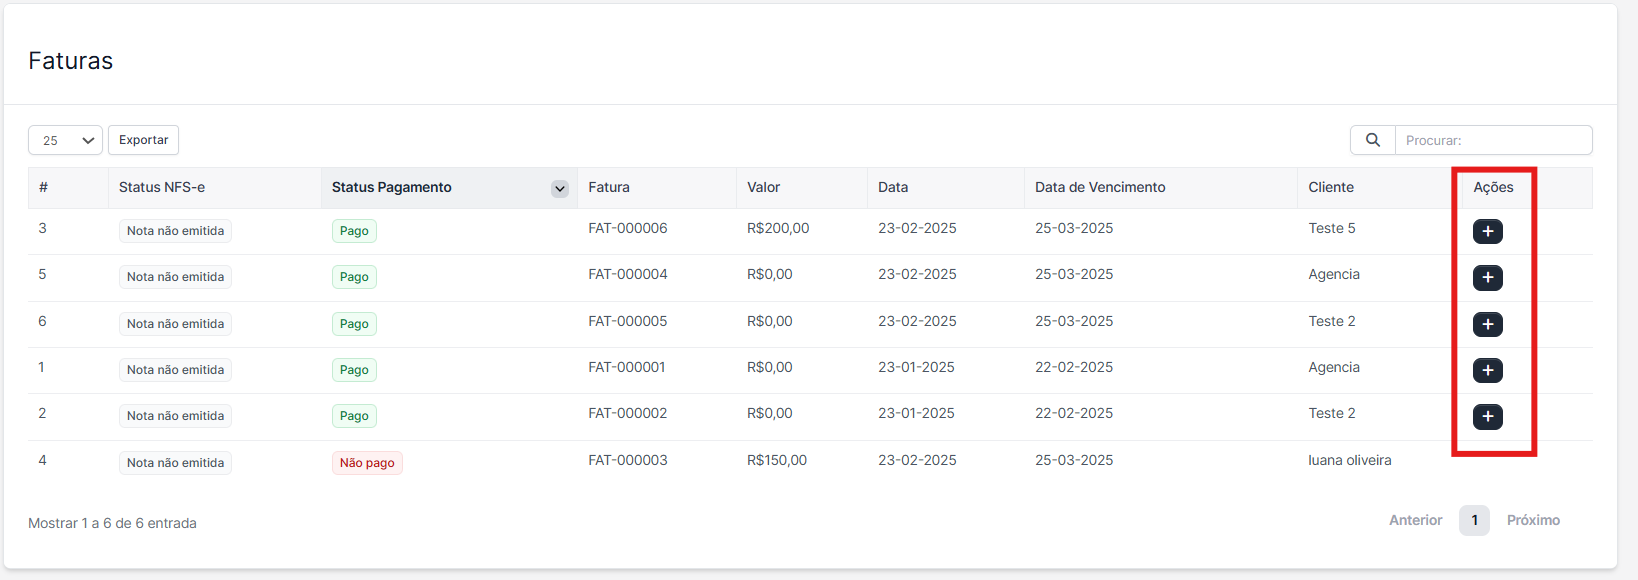This screenshot has width=1638, height=580.
Task: Sort by Data de Vencimento column
Action: pyautogui.click(x=1099, y=187)
